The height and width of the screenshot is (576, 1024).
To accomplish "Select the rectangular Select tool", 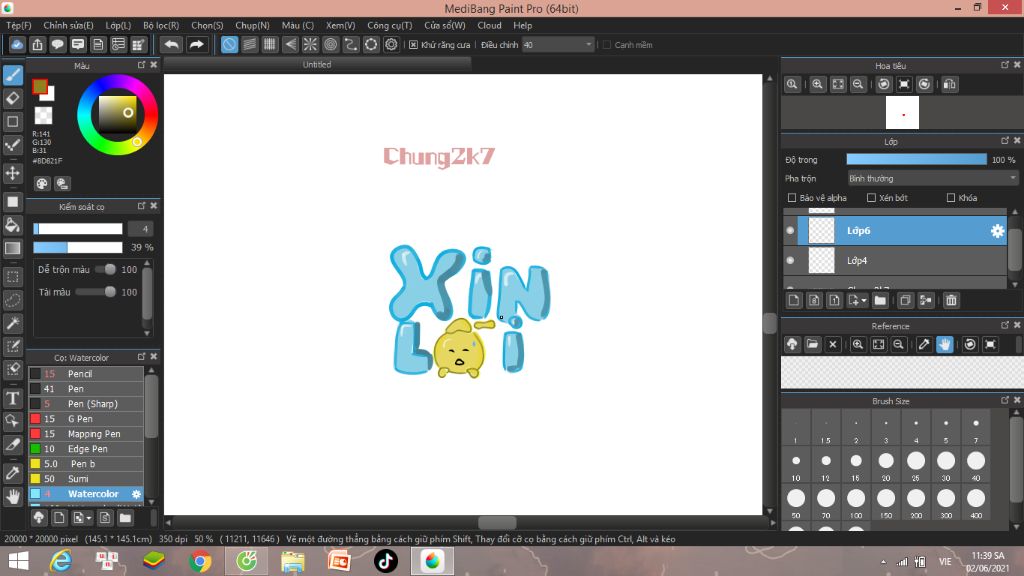I will (13, 276).
